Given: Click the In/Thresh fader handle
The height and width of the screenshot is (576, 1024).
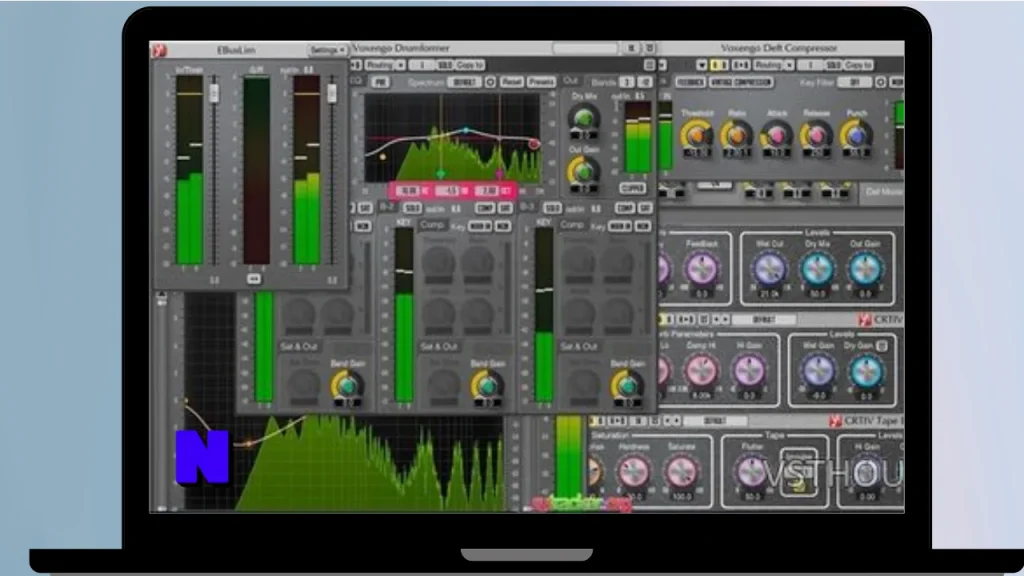Looking at the screenshot, I should point(214,92).
